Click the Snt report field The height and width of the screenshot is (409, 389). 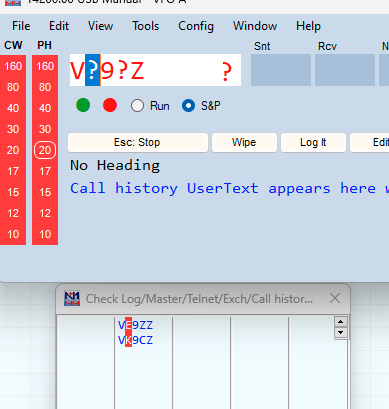[x=281, y=70]
